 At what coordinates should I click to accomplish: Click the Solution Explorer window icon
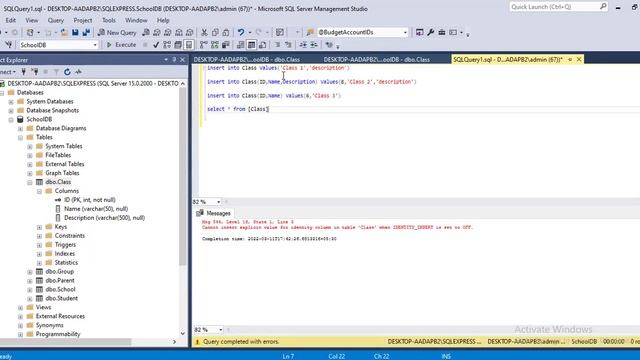[419, 32]
